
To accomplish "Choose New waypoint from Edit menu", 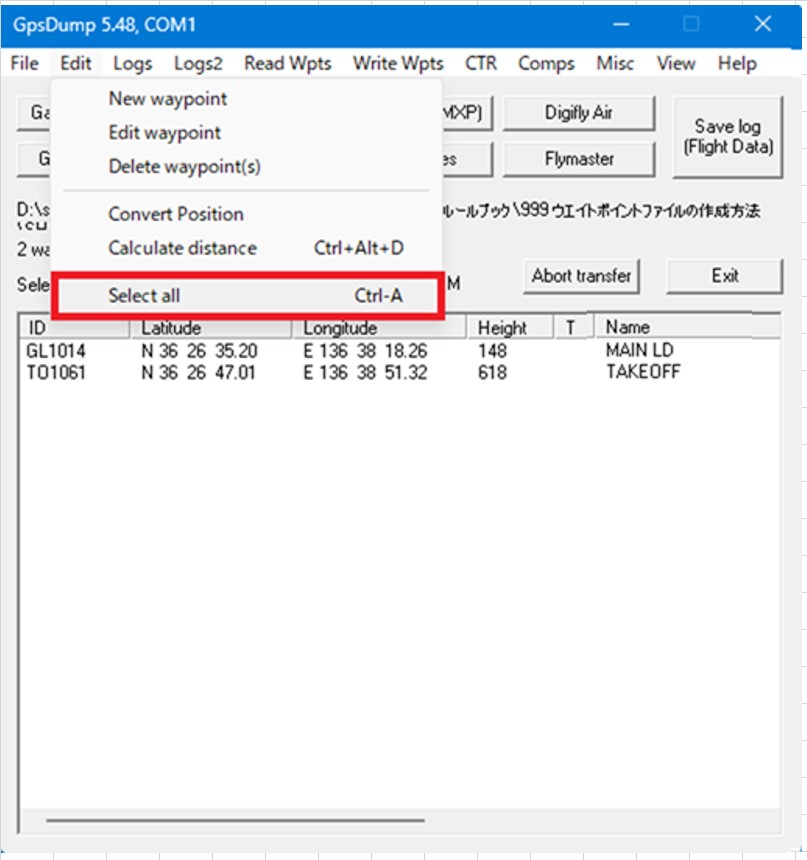I will [x=167, y=99].
